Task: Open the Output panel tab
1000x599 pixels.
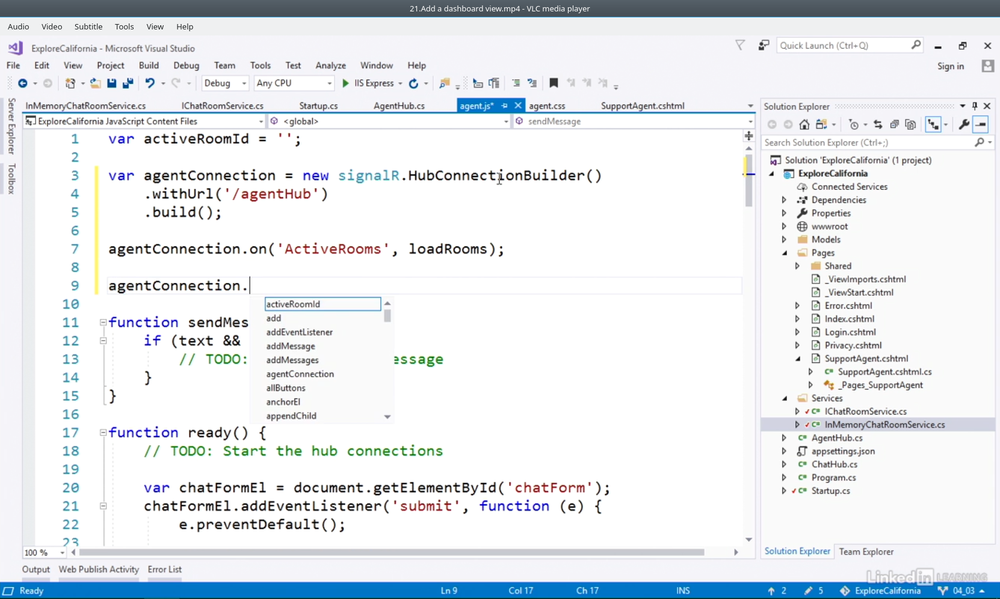Action: 36,570
